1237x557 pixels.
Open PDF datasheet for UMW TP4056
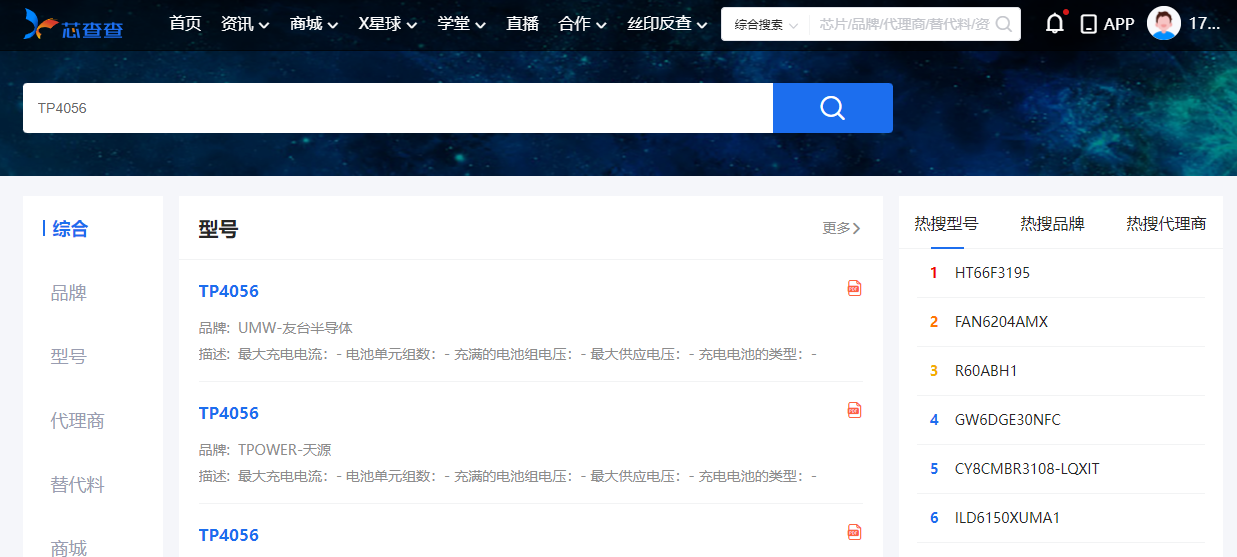(x=854, y=288)
